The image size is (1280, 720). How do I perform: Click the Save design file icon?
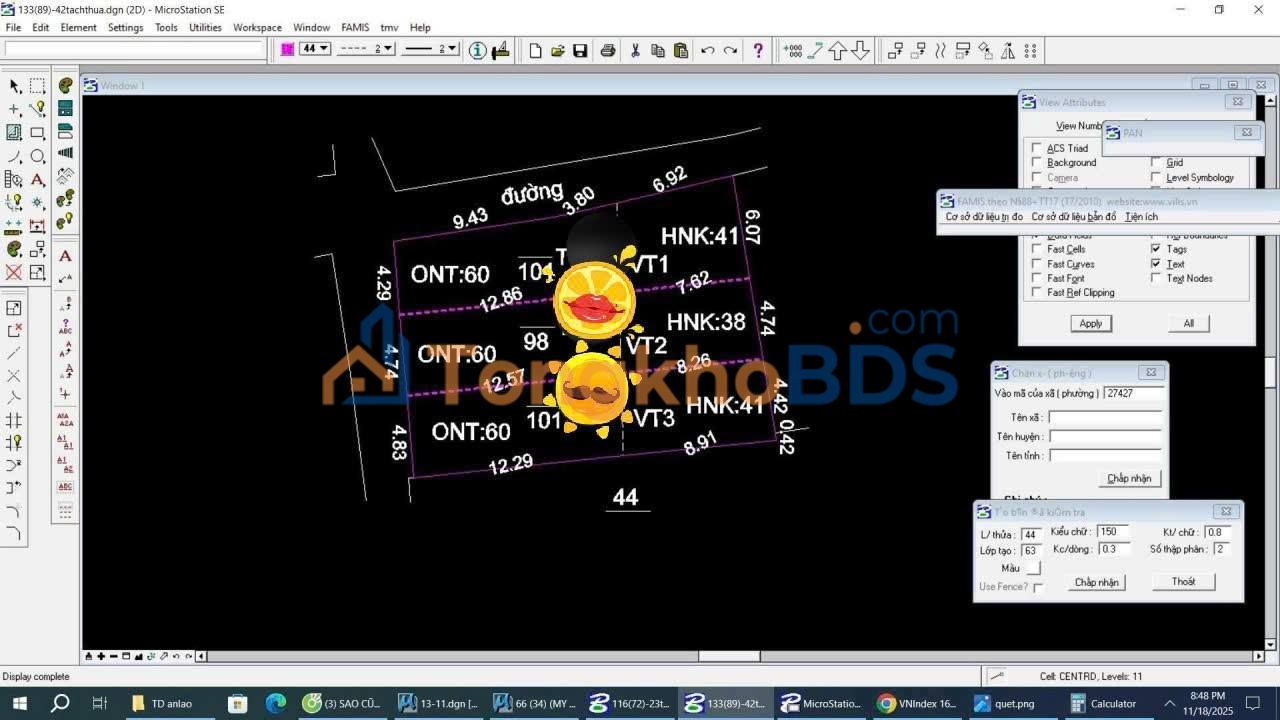[x=580, y=50]
